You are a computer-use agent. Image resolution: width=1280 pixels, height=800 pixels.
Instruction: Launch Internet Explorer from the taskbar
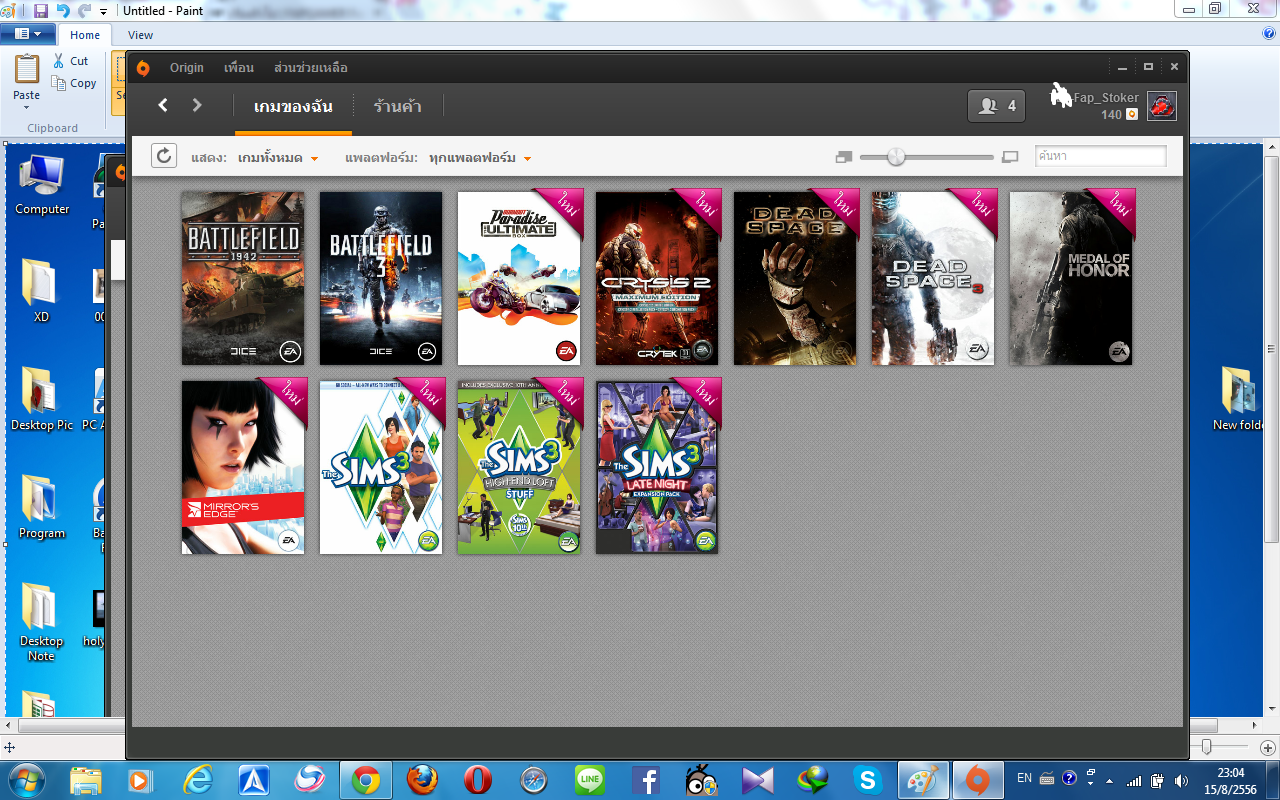[x=197, y=780]
